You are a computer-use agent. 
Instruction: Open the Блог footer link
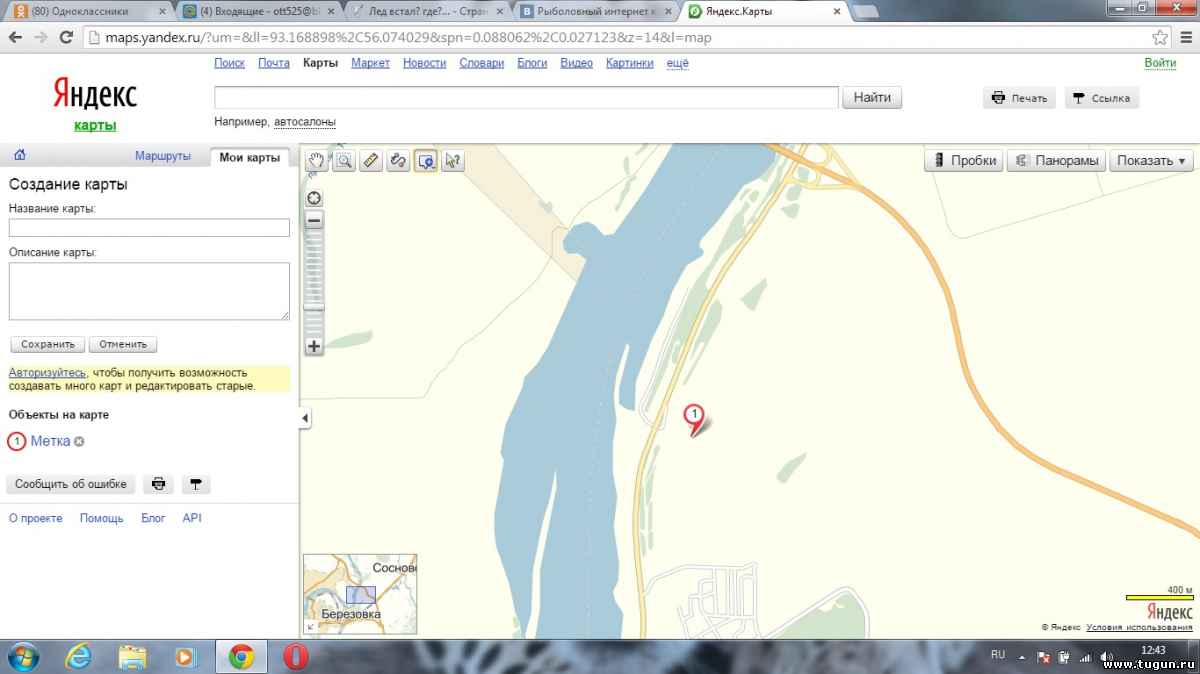tap(153, 518)
